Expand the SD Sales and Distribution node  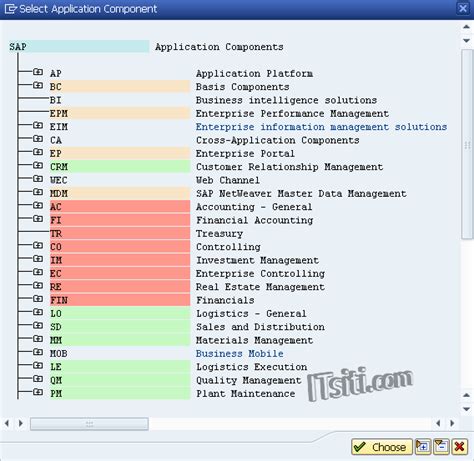38,325
